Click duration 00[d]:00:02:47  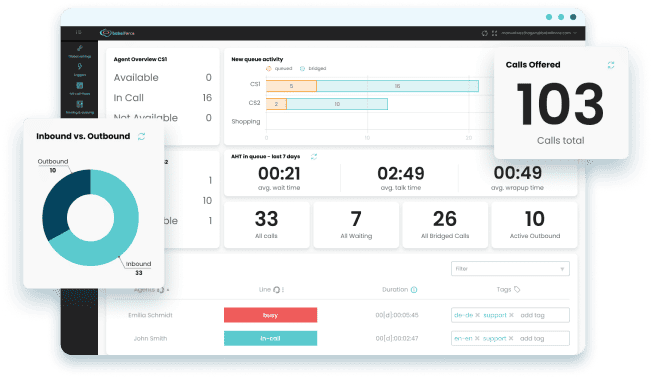pyautogui.click(x=397, y=338)
